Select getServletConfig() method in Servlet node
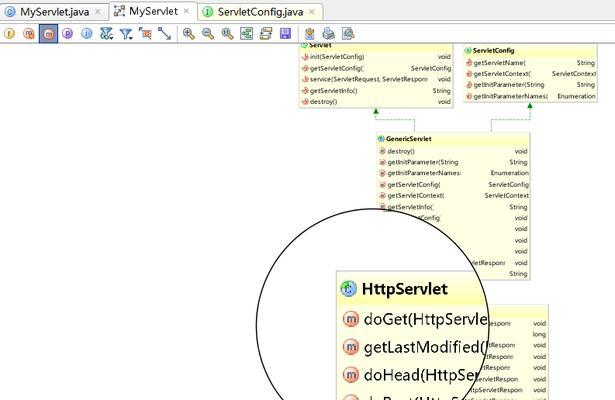Screen dimensions: 615x400 point(376,68)
